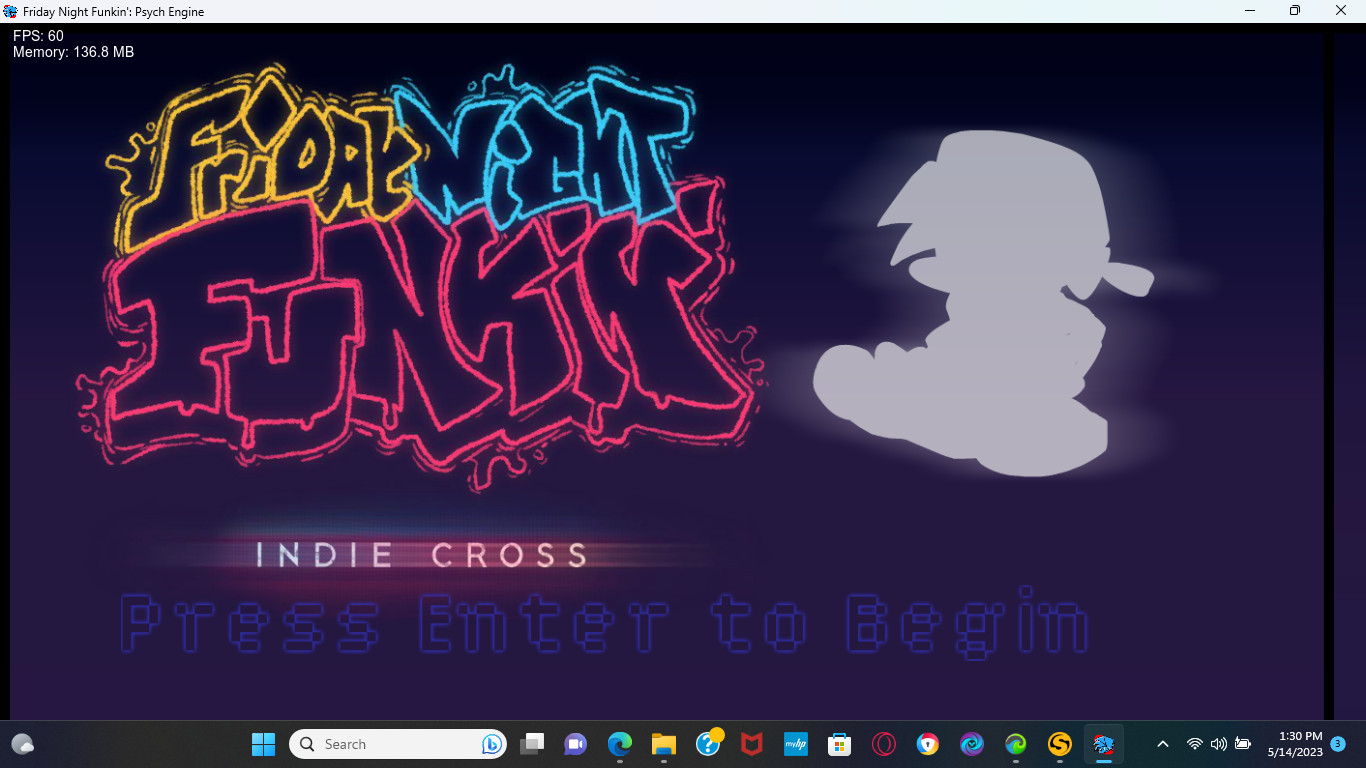Open volume control in system tray
The width and height of the screenshot is (1366, 768).
tap(1218, 744)
